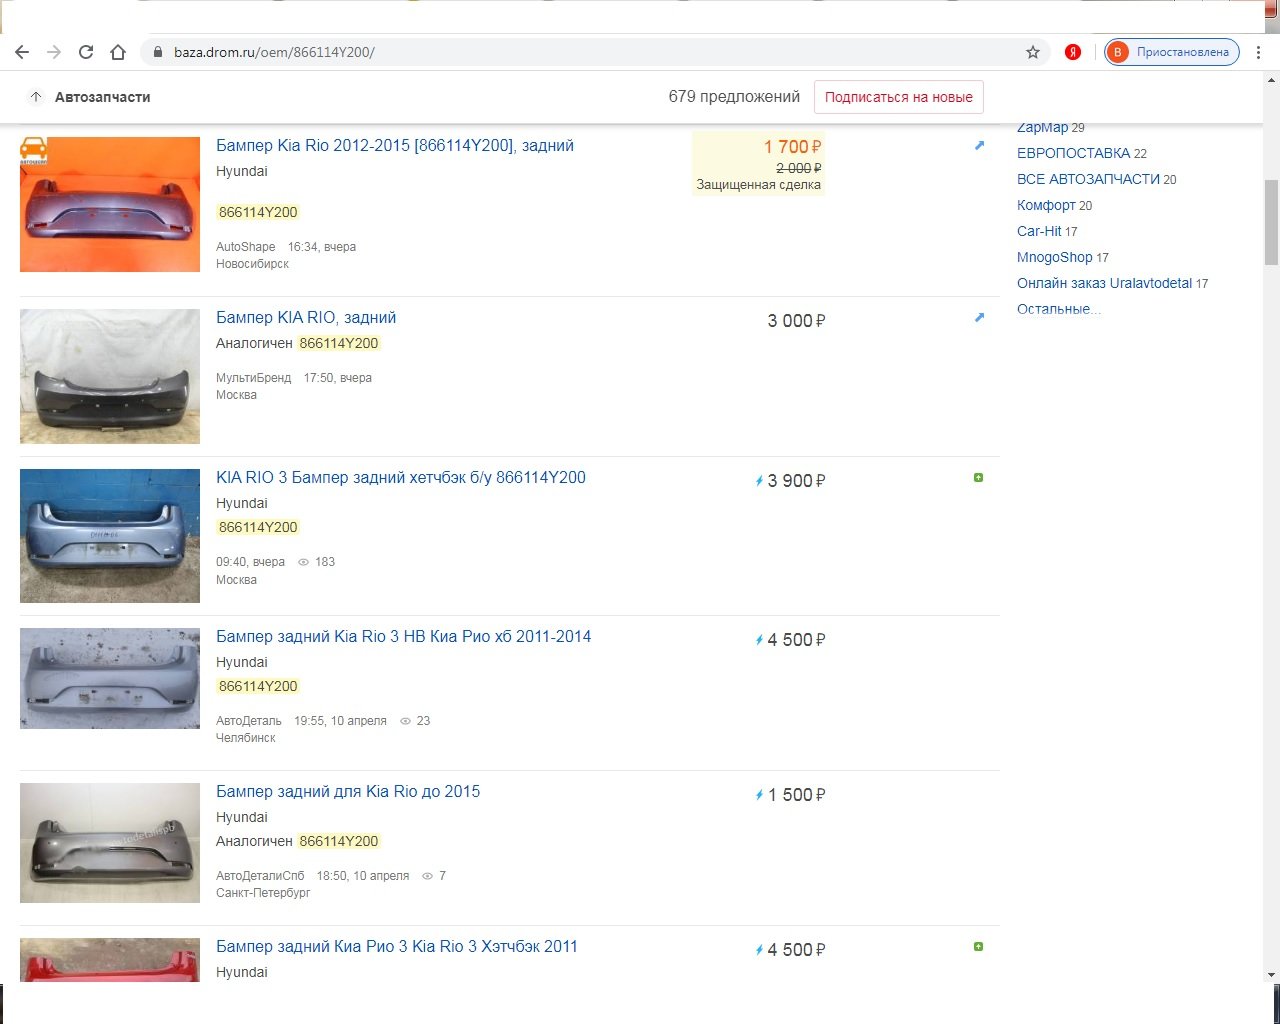Filter by seller Комфорт

point(1046,205)
